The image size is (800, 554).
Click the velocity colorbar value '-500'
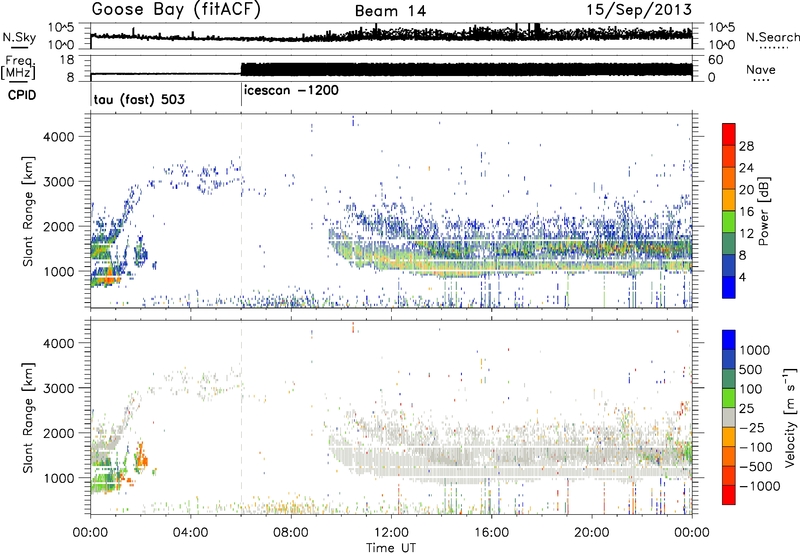pos(756,467)
